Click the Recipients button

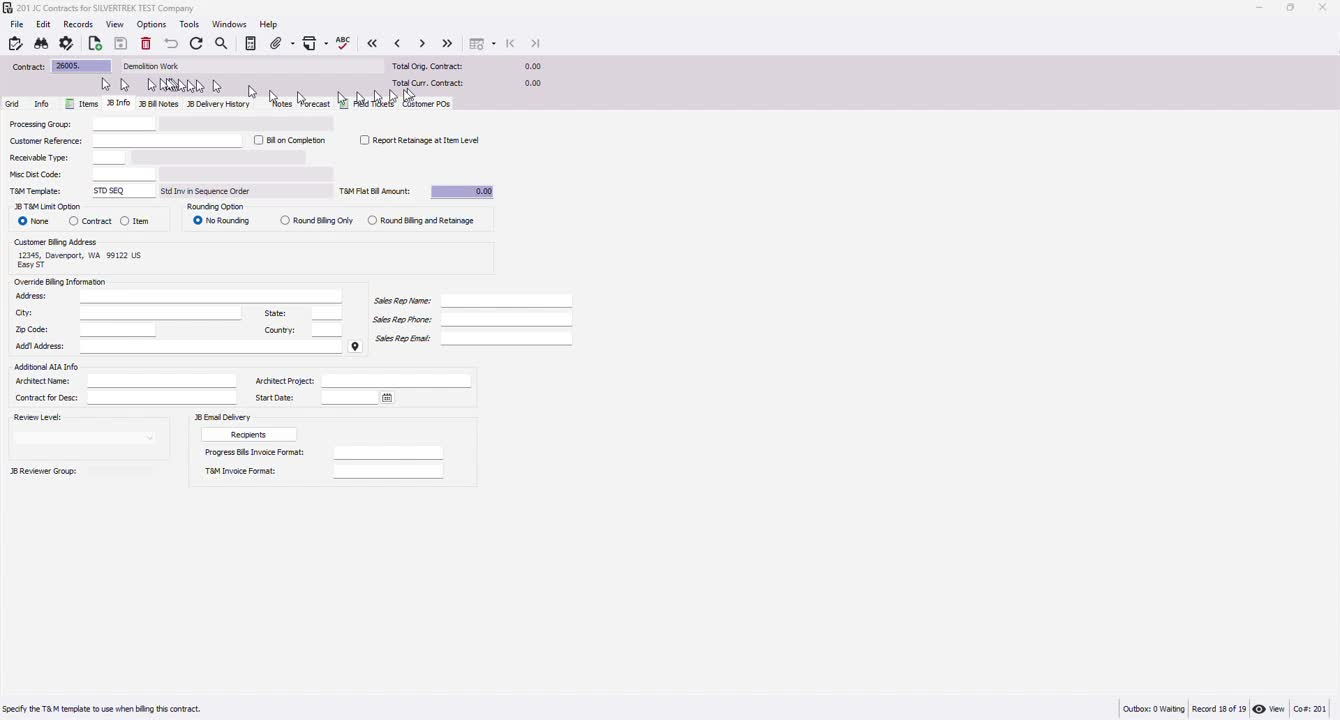pos(249,435)
